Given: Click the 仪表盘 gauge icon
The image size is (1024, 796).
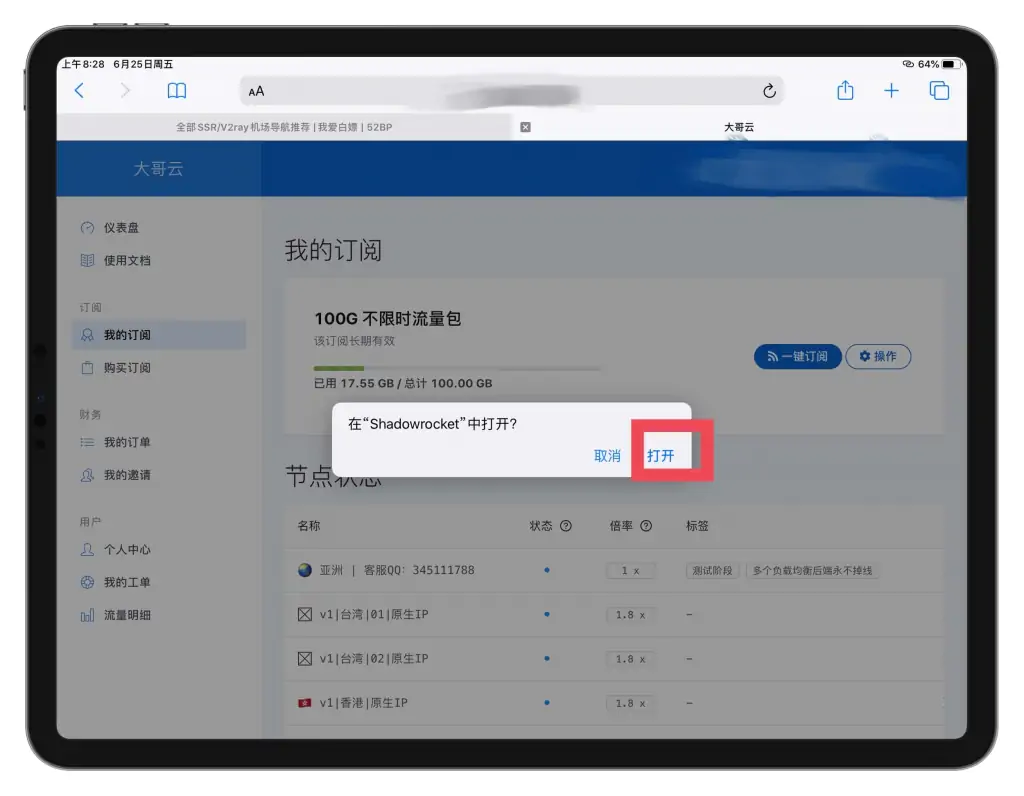Looking at the screenshot, I should click(x=87, y=228).
